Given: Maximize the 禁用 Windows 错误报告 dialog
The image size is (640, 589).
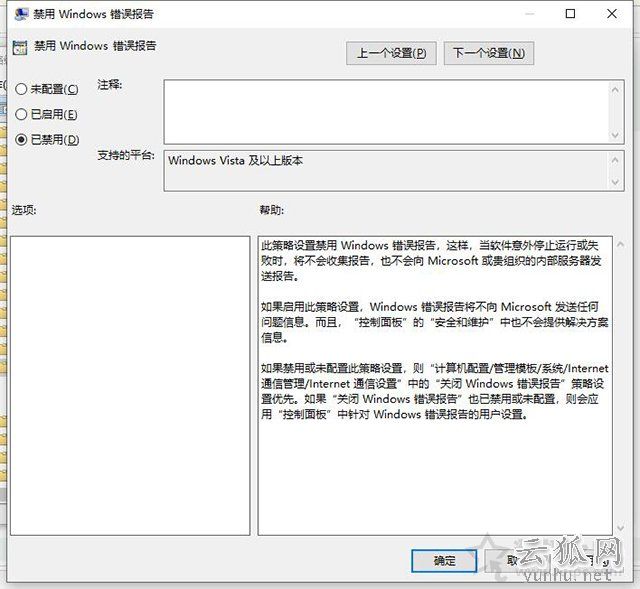Looking at the screenshot, I should (570, 14).
